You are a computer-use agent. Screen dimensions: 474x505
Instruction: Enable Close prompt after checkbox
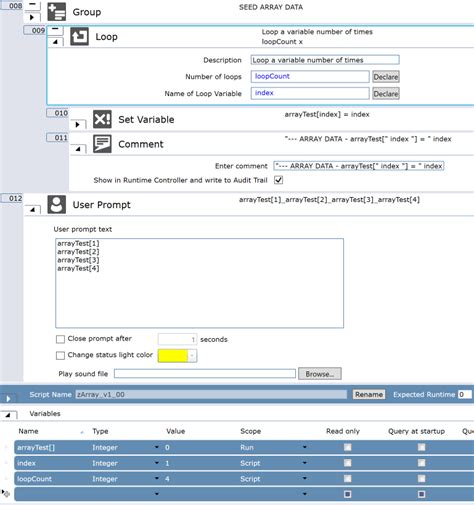60,339
